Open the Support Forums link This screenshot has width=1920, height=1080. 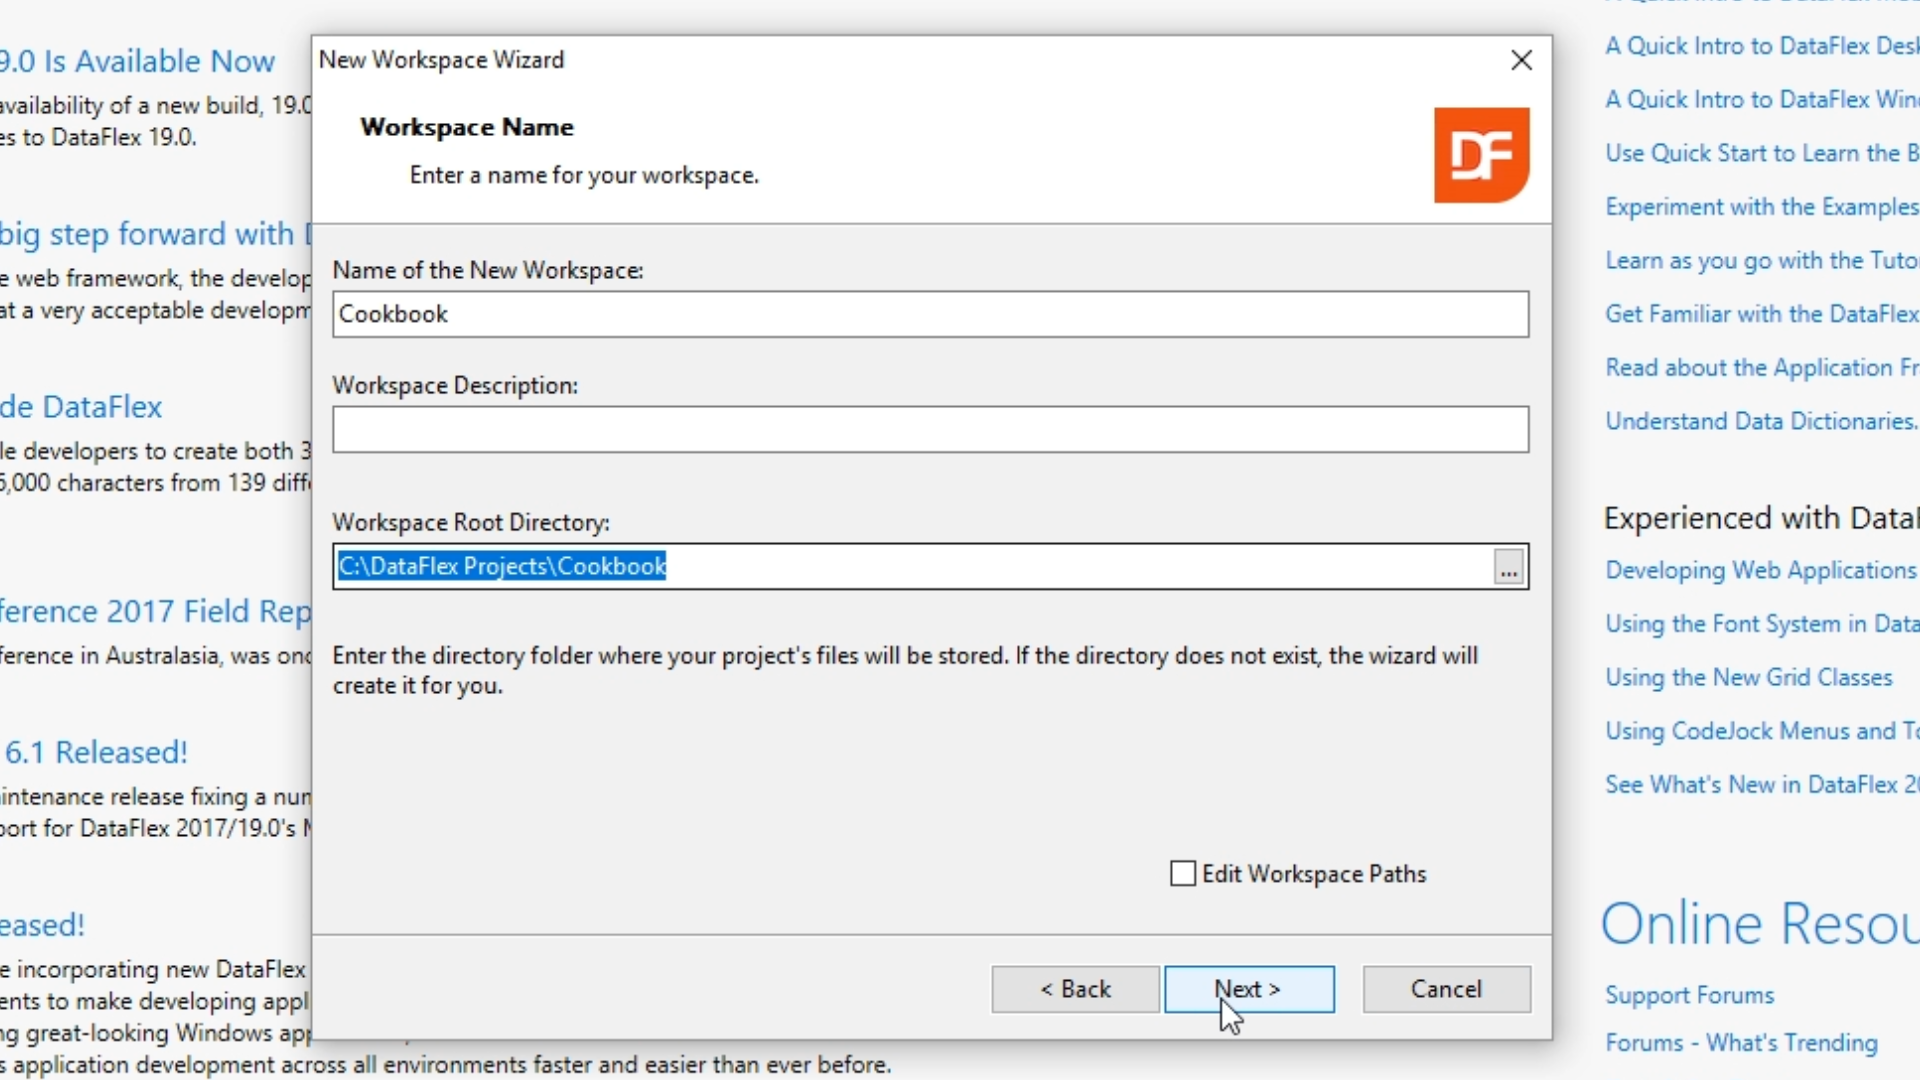pyautogui.click(x=1689, y=996)
